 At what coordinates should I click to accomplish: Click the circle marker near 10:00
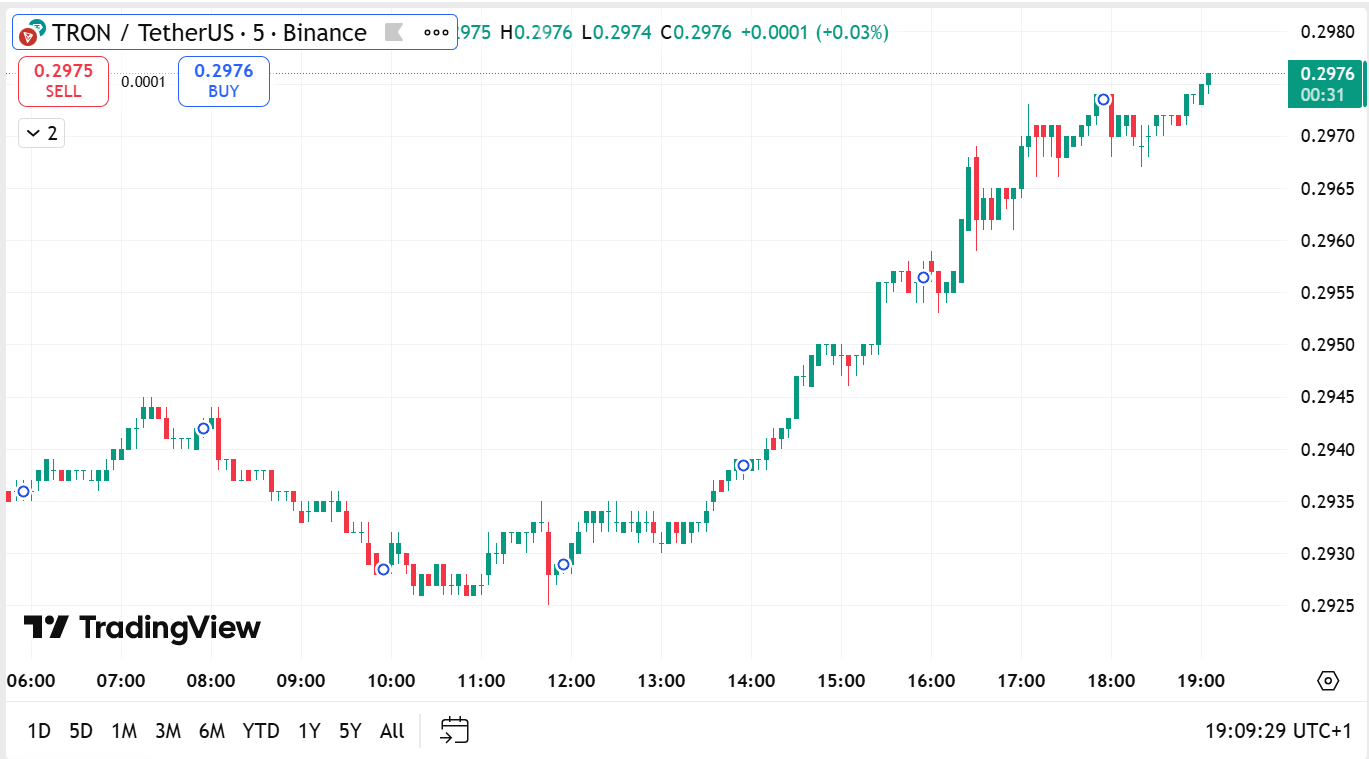tap(383, 569)
